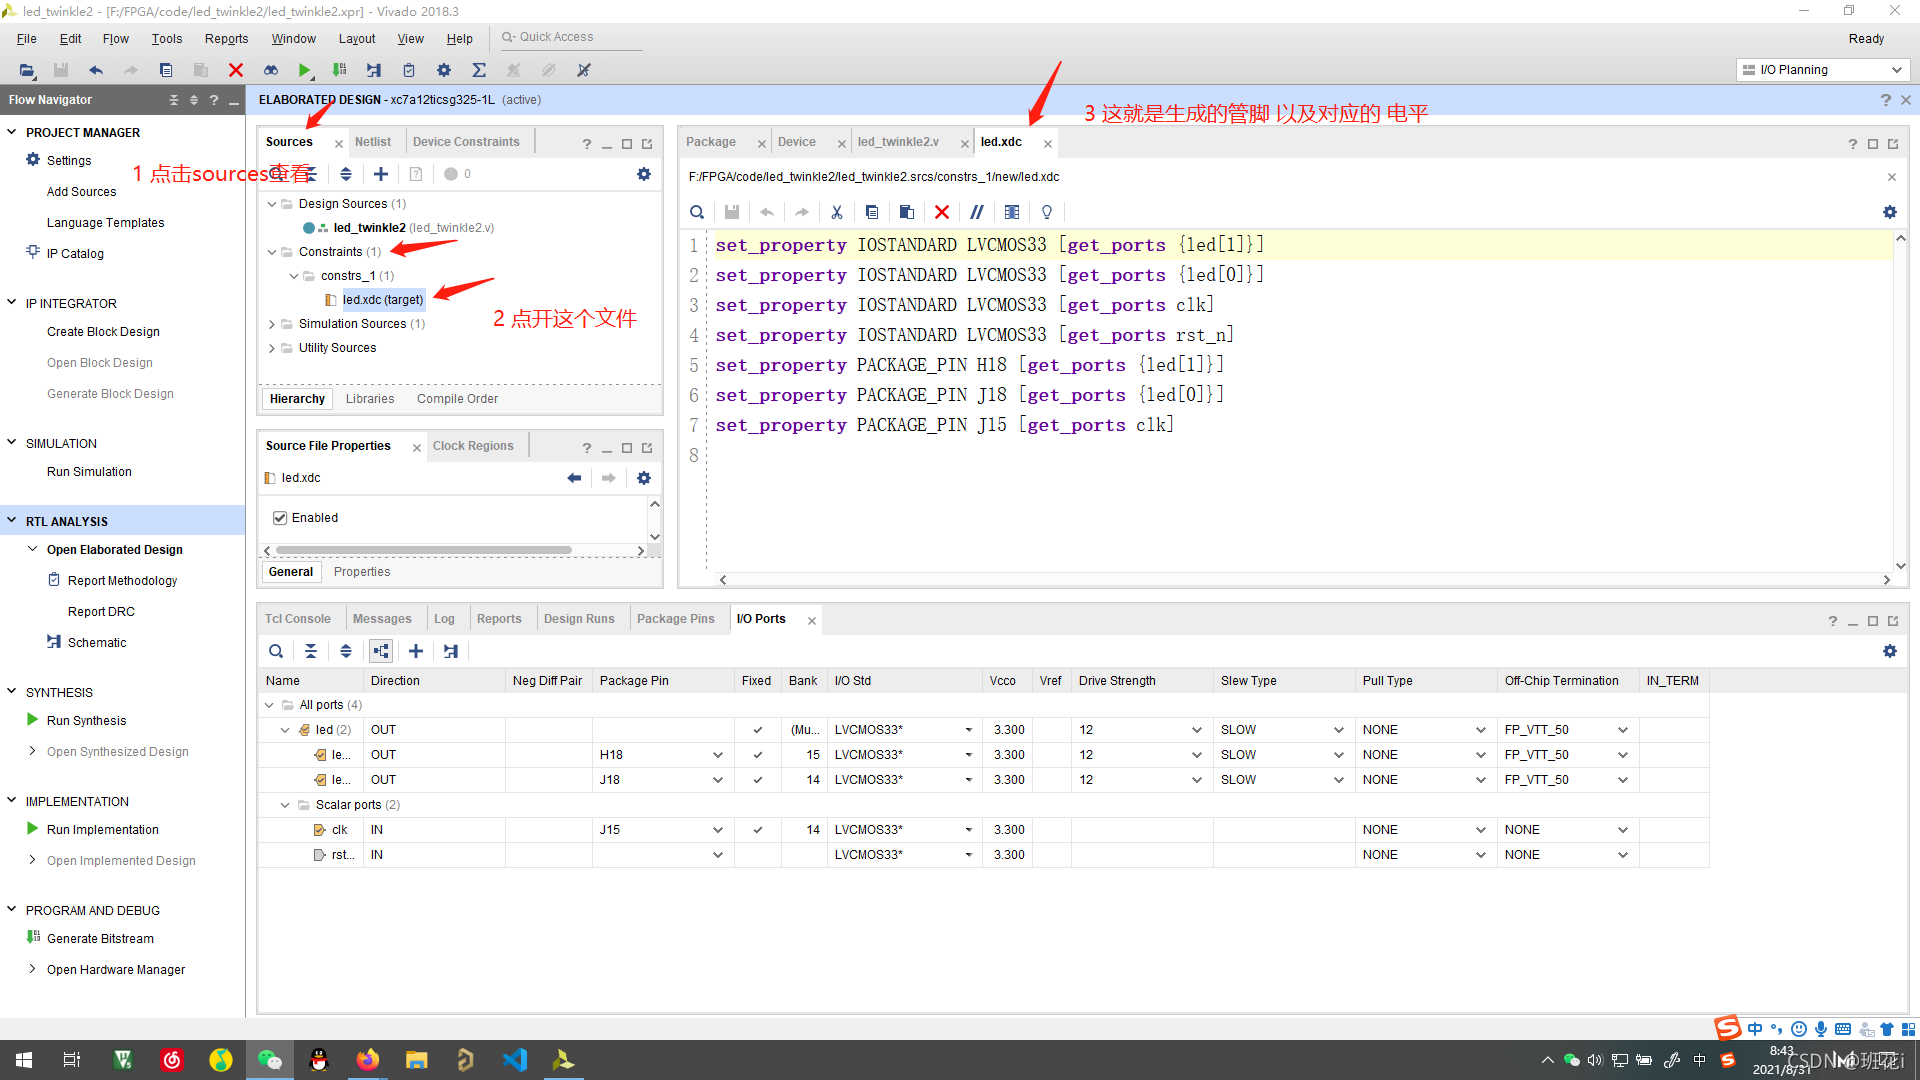Click the I/O Ports panel settings gear

click(1889, 651)
